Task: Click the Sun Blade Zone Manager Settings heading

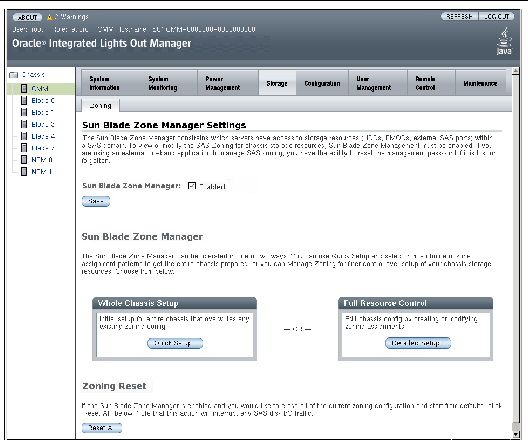Action: [x=164, y=125]
